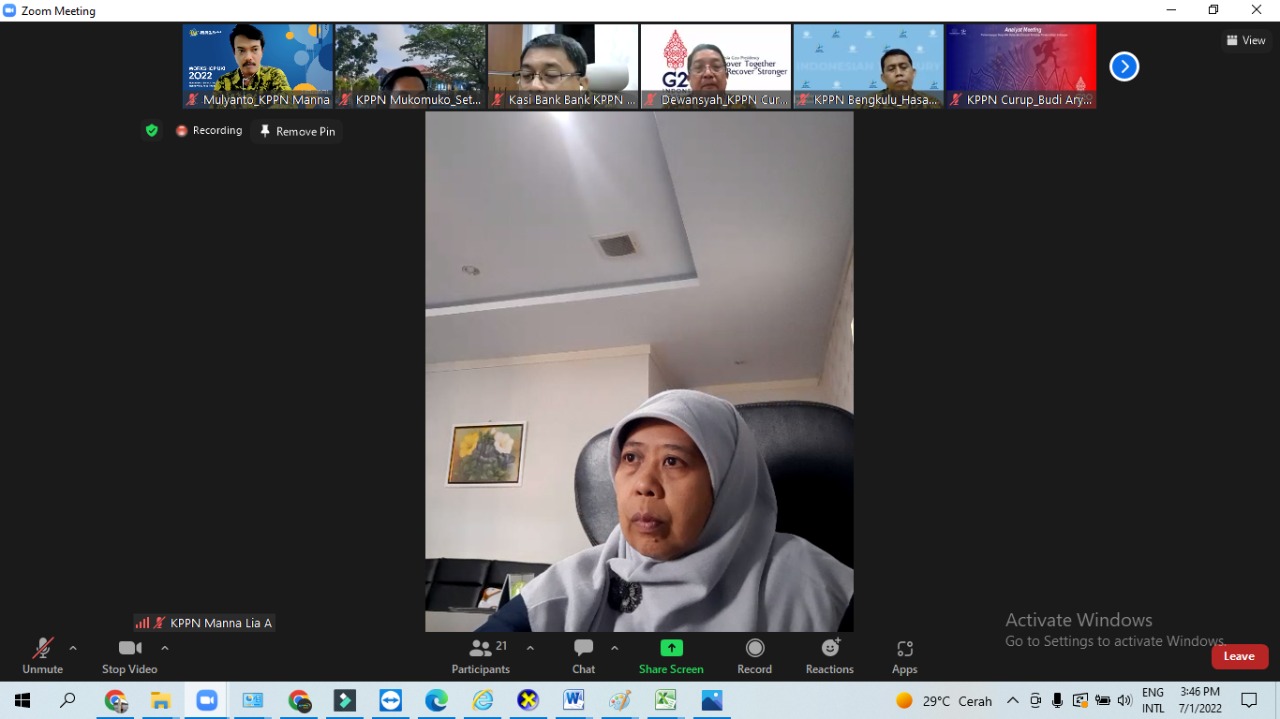Open video options arrow next to Stop Video
Image resolution: width=1280 pixels, height=719 pixels.
pos(165,648)
